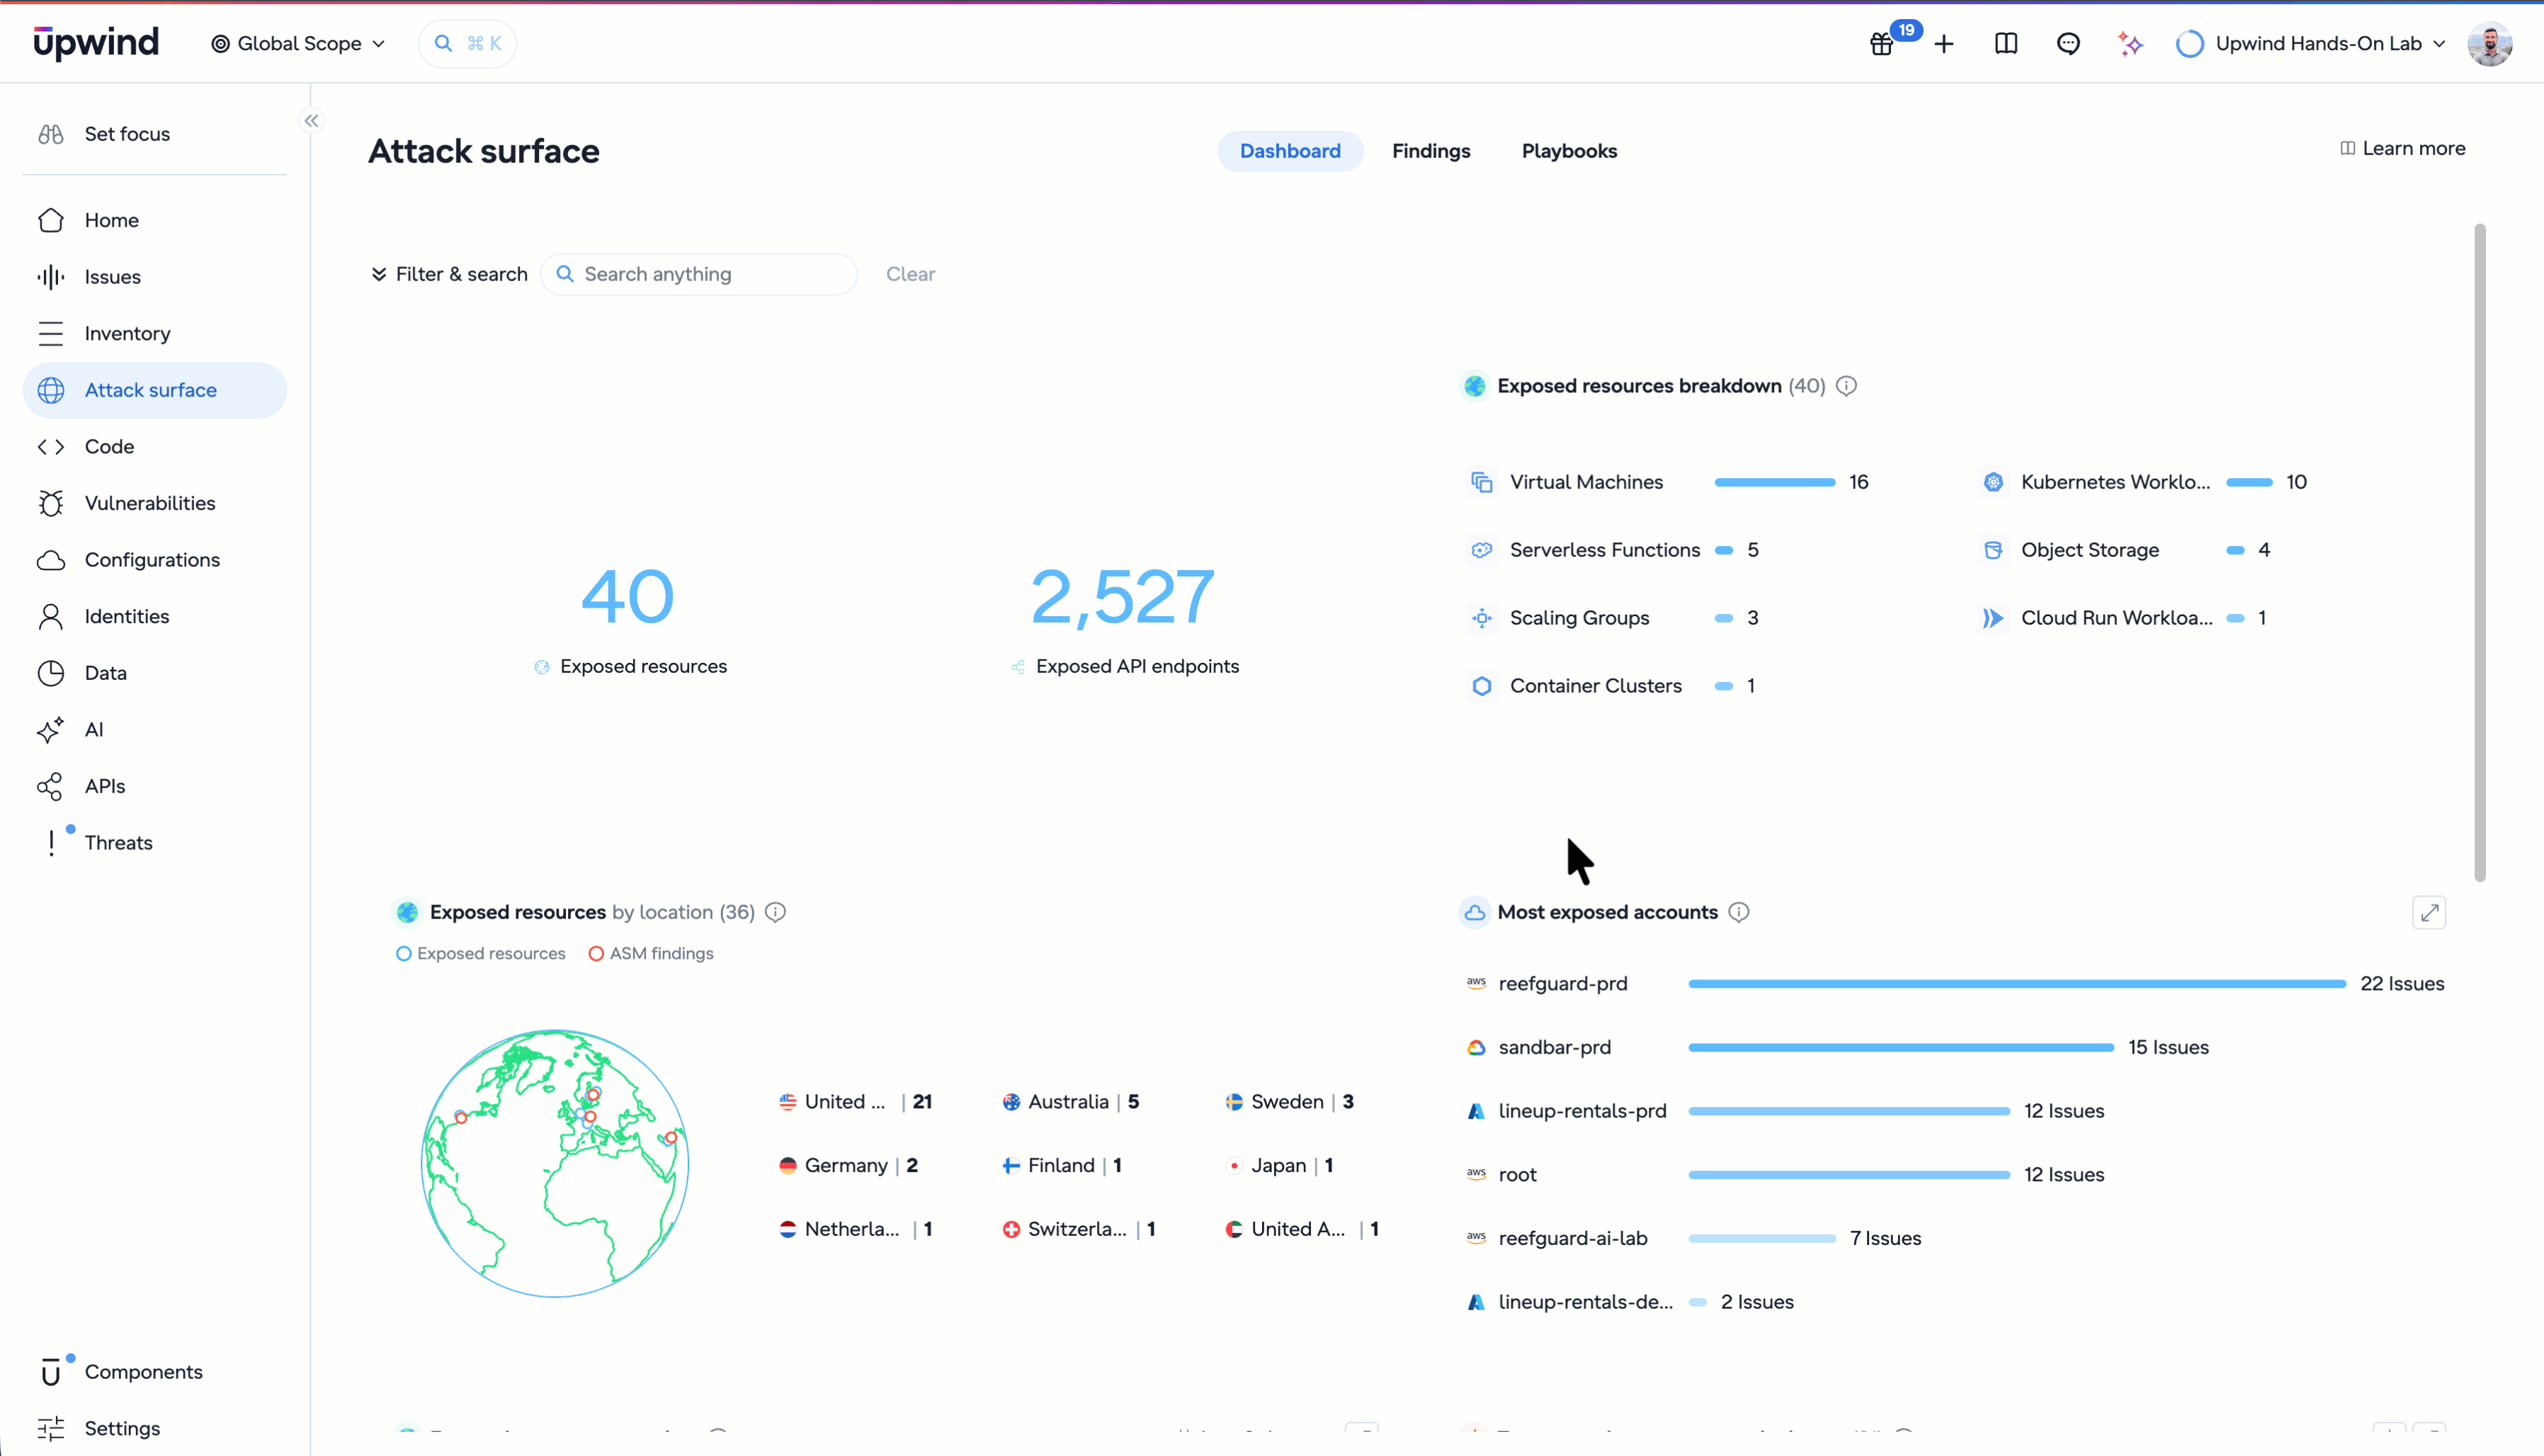Expand the Filter & search panel
The width and height of the screenshot is (2544, 1456).
click(x=449, y=274)
